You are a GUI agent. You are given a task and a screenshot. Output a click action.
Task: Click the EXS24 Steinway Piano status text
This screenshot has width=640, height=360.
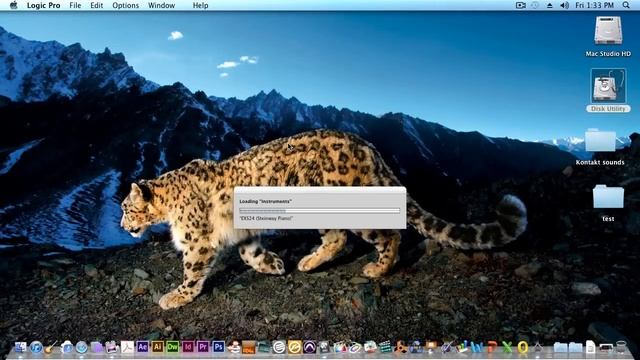266,218
